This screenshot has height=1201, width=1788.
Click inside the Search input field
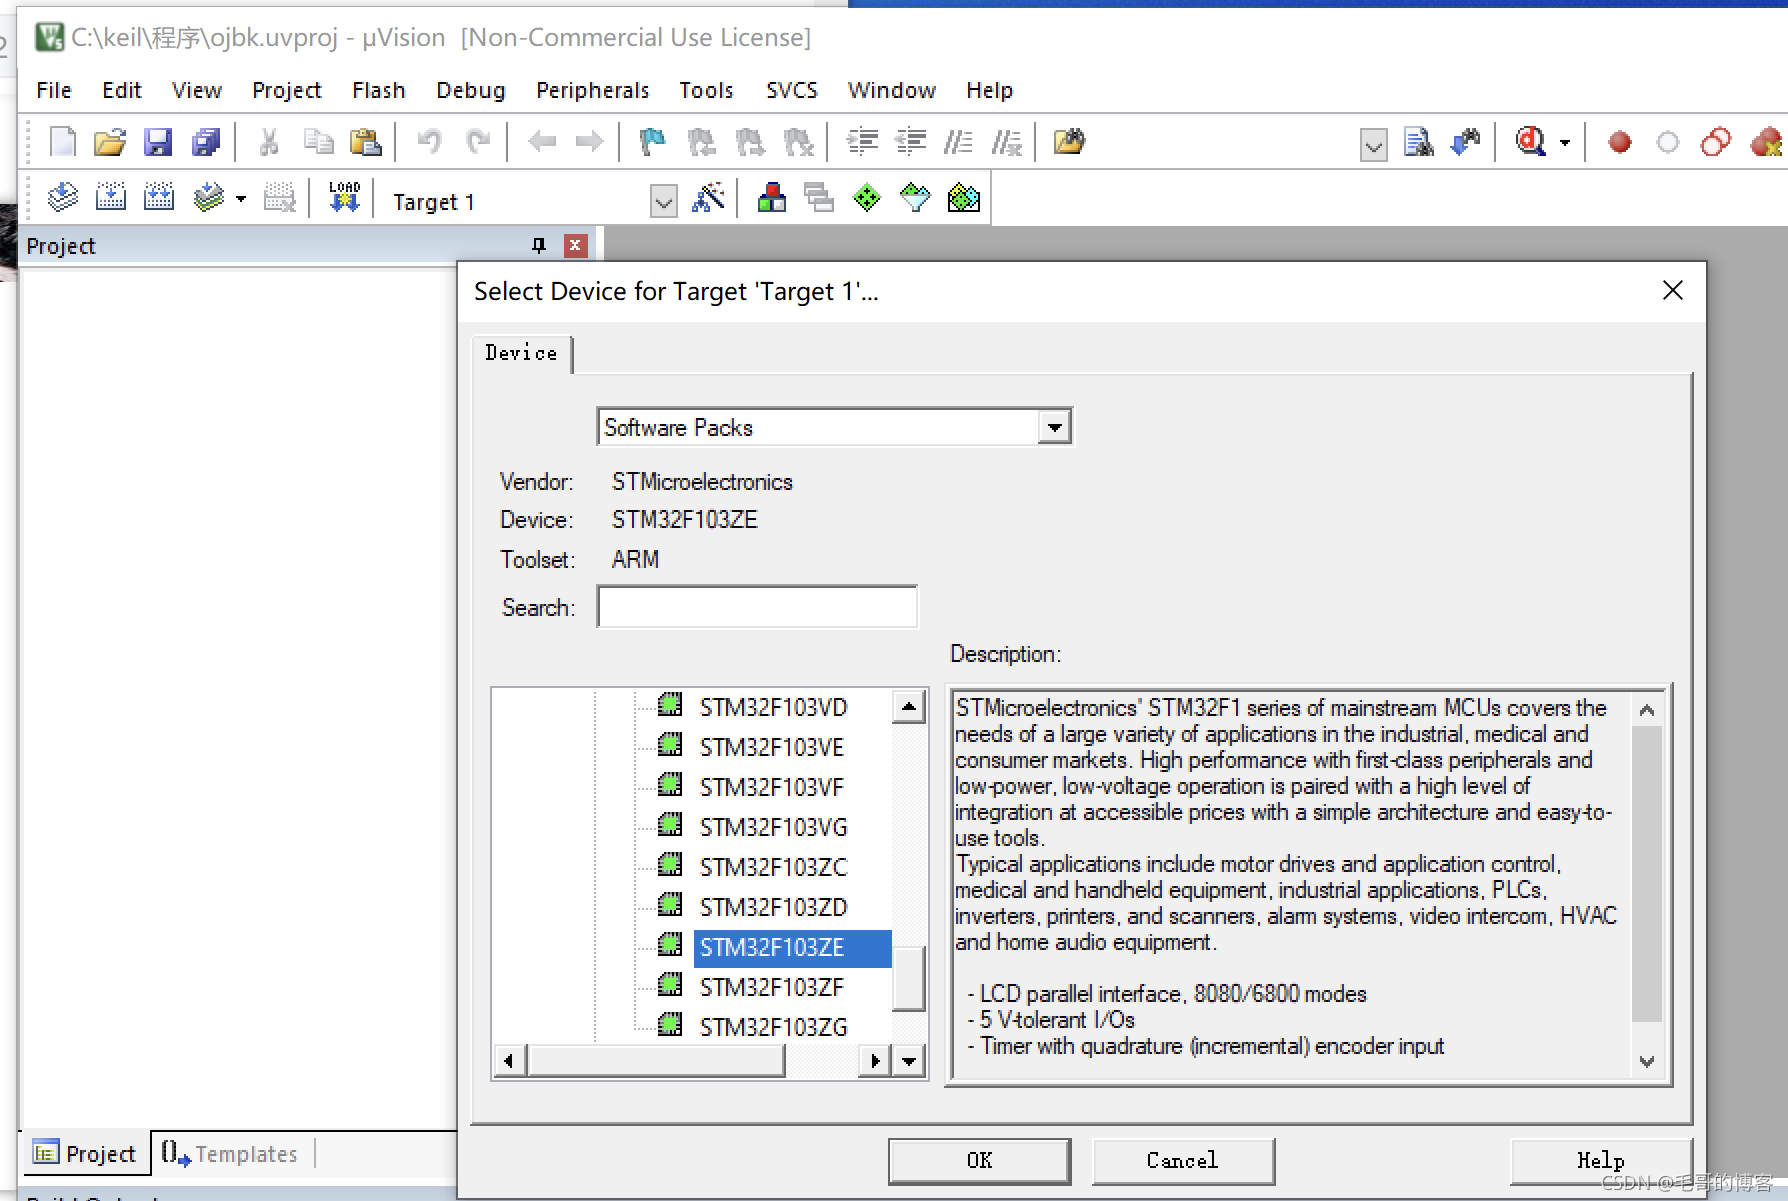point(757,607)
